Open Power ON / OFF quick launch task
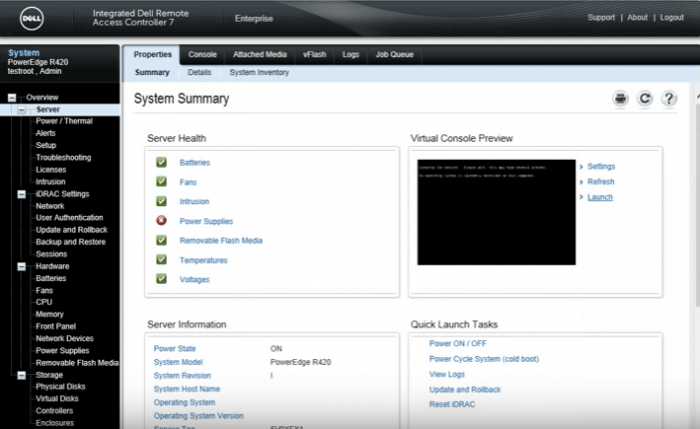700x429 pixels. pos(458,343)
